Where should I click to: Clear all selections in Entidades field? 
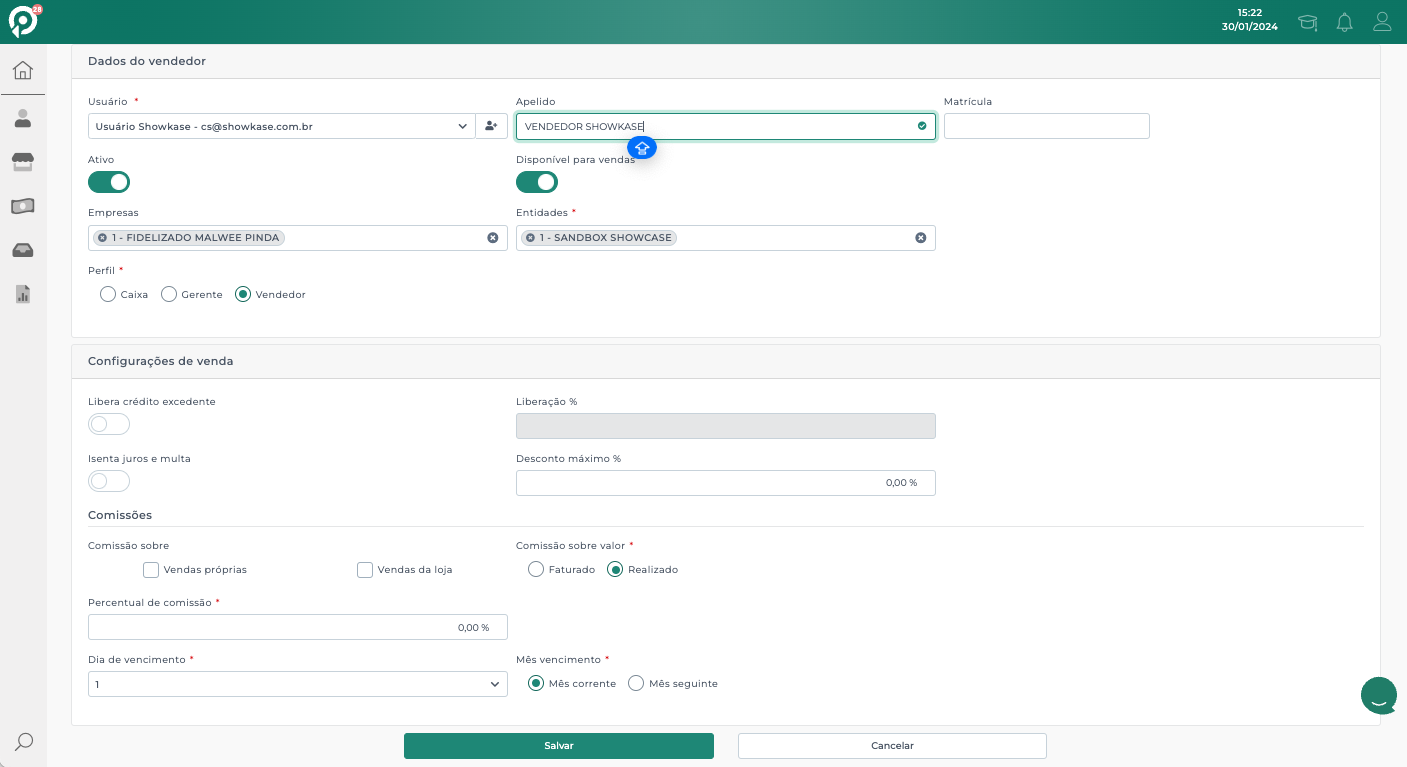(920, 238)
